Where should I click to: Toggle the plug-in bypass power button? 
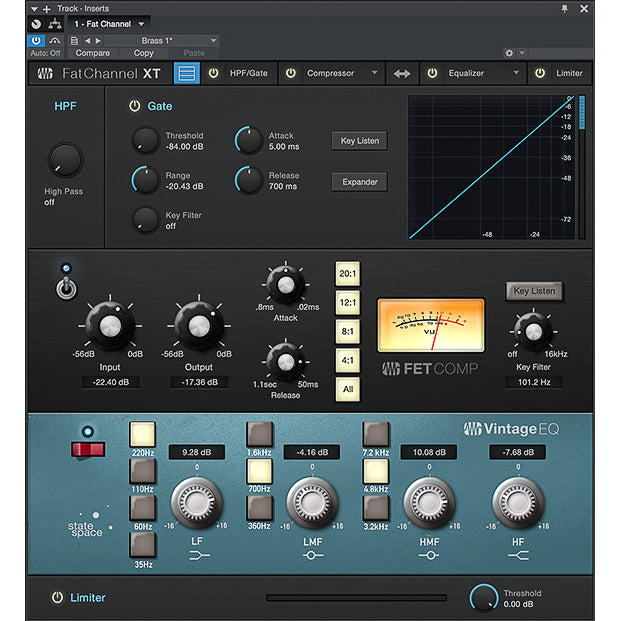tap(36, 40)
